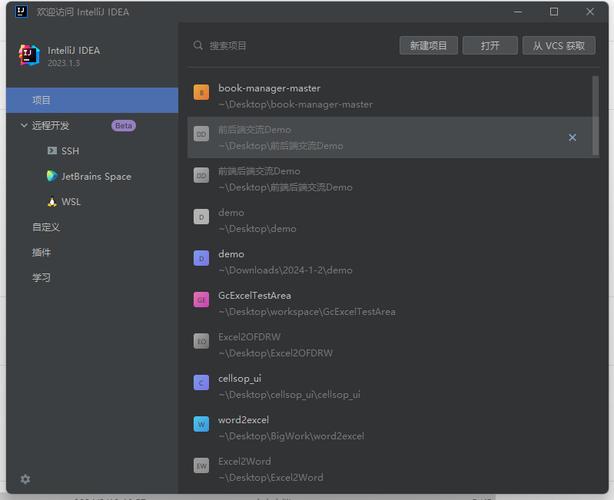
Task: Click the 从 VCS 获取 button
Action: click(559, 46)
